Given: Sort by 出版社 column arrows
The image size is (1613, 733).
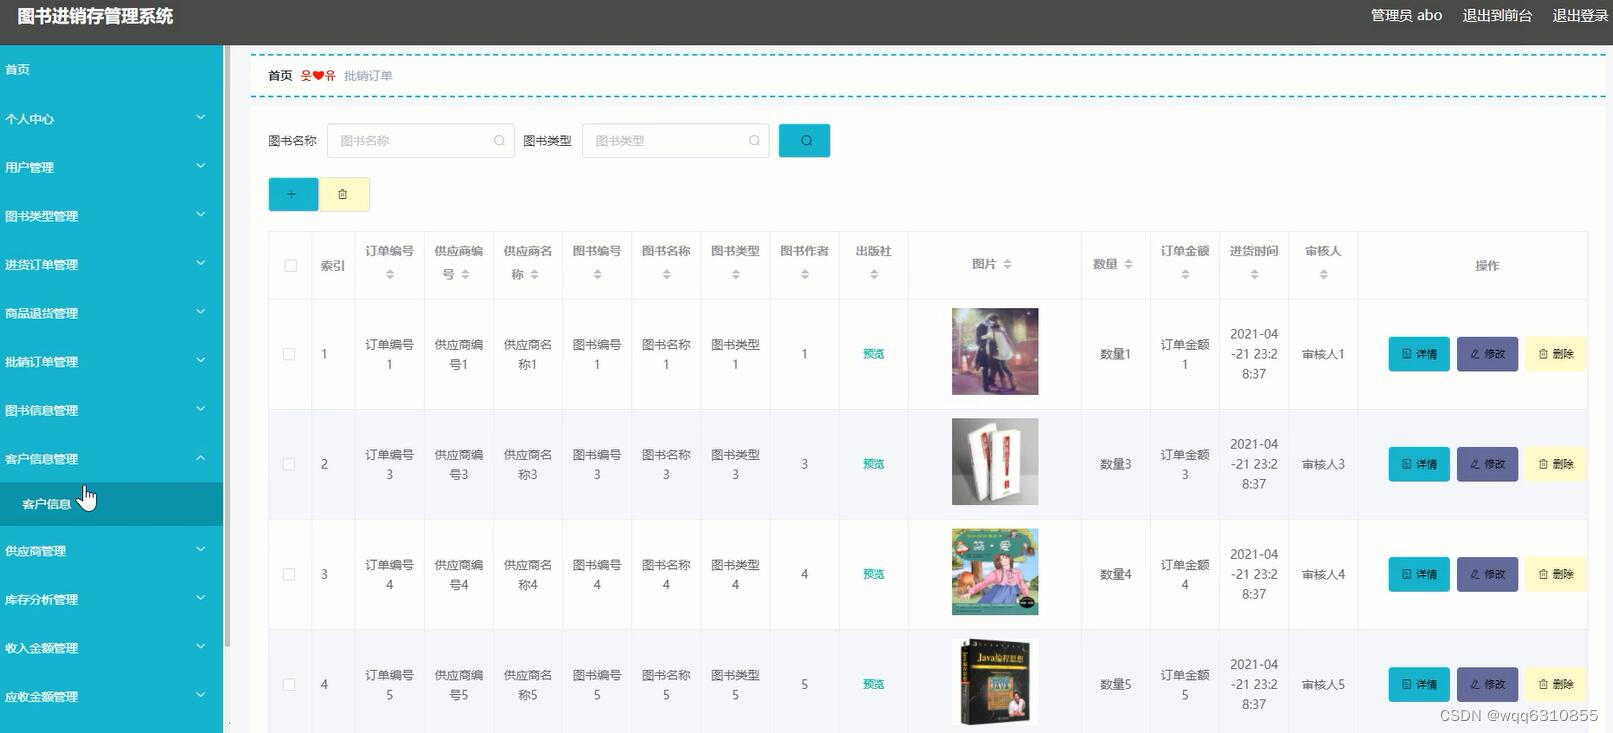Looking at the screenshot, I should click(x=873, y=274).
